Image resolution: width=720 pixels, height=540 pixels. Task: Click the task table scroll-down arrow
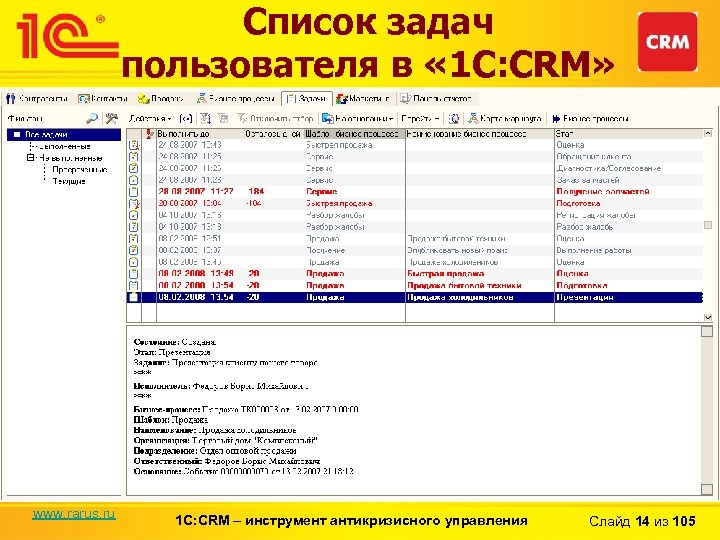point(708,317)
